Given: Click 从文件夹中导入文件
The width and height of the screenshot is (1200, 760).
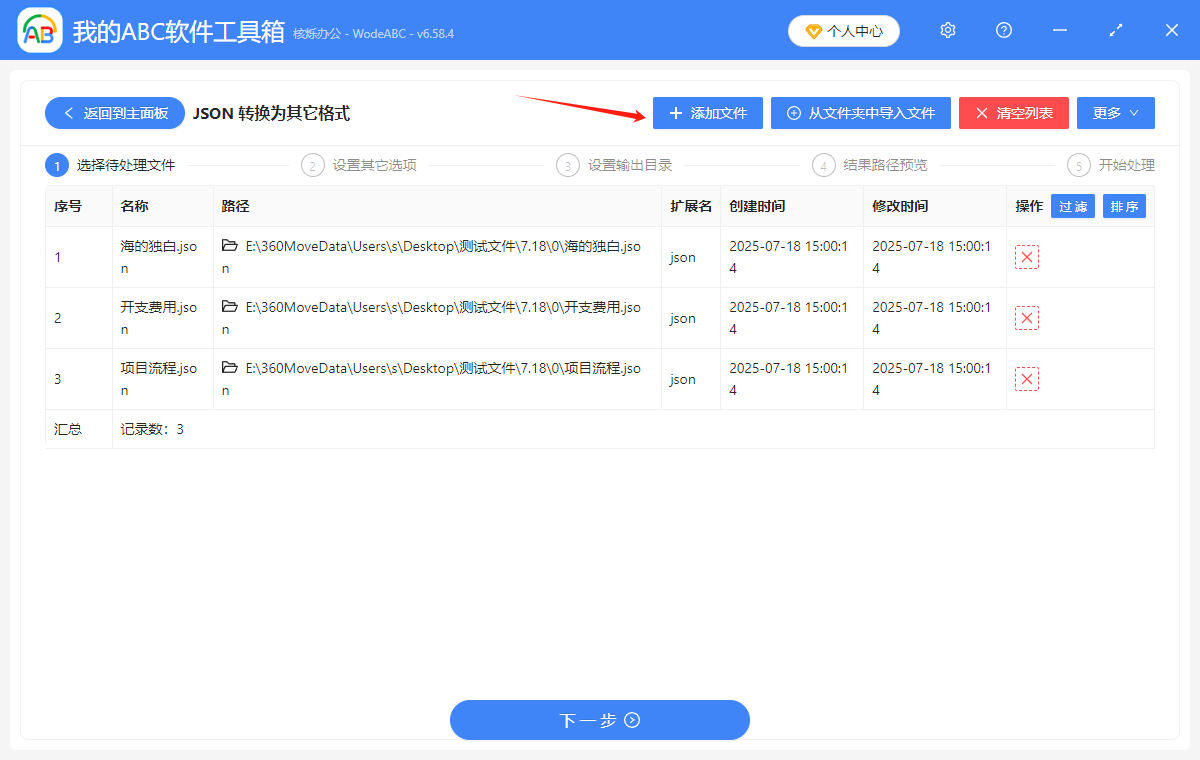Looking at the screenshot, I should click(x=860, y=113).
